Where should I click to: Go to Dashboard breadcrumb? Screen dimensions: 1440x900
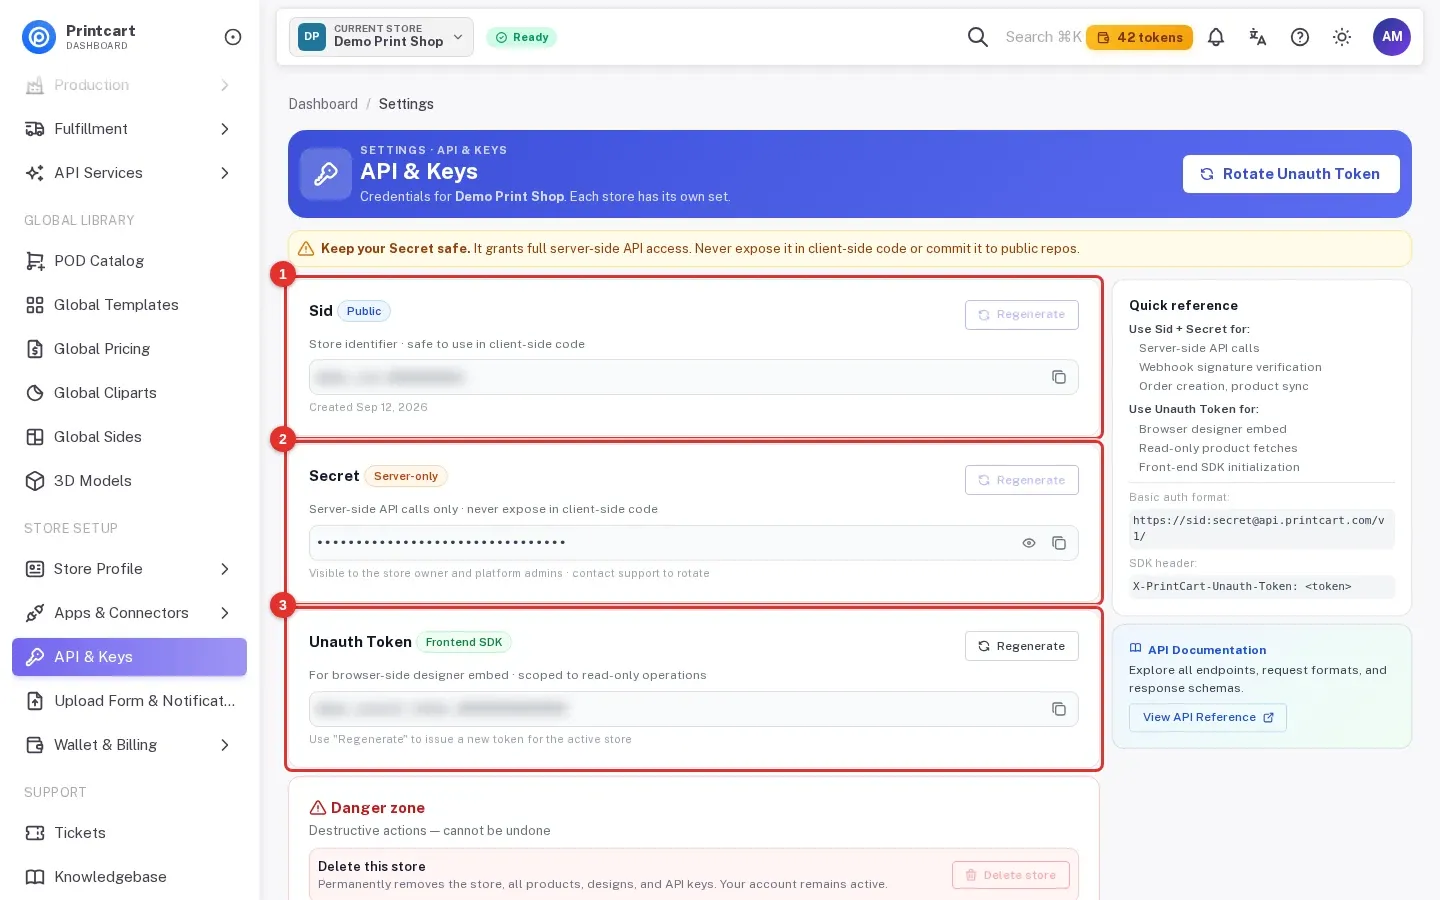coord(323,104)
